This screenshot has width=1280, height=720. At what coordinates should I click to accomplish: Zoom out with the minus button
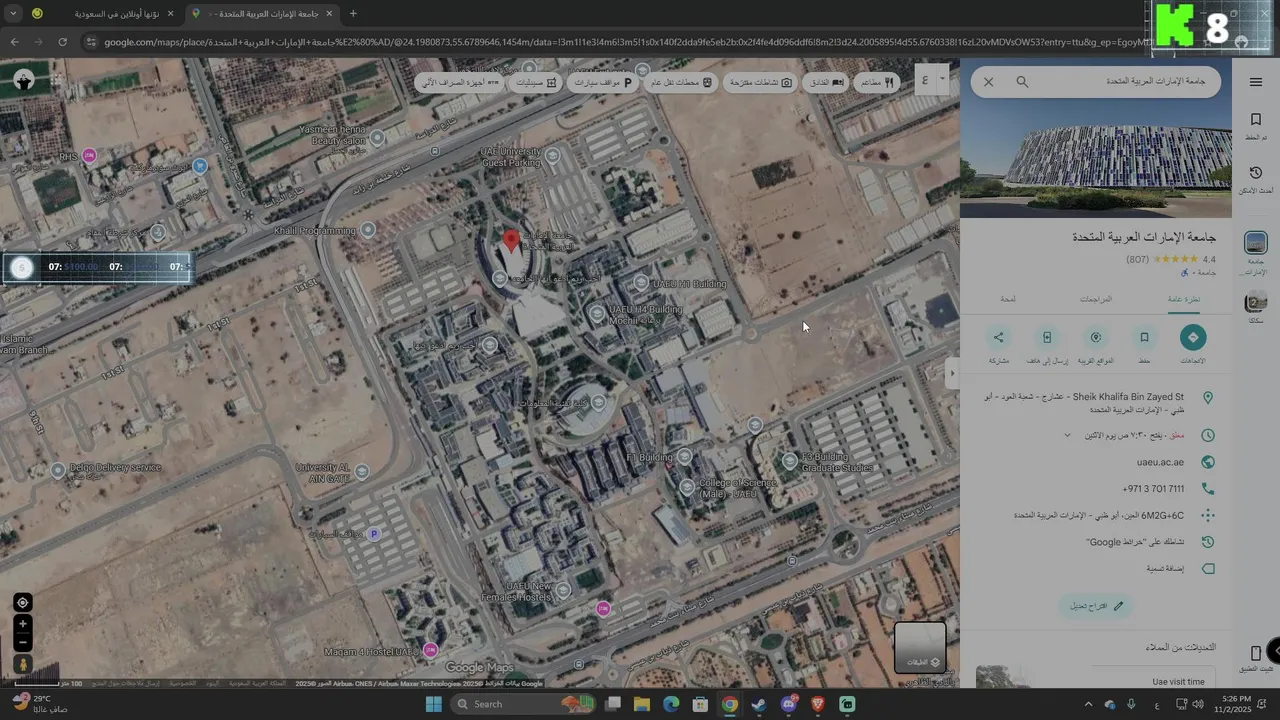[x=22, y=643]
